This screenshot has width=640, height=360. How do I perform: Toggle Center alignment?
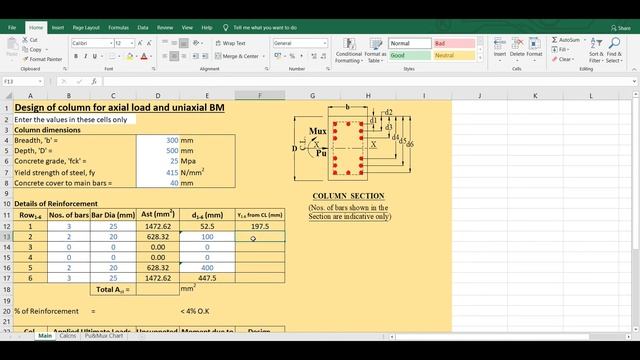point(174,56)
